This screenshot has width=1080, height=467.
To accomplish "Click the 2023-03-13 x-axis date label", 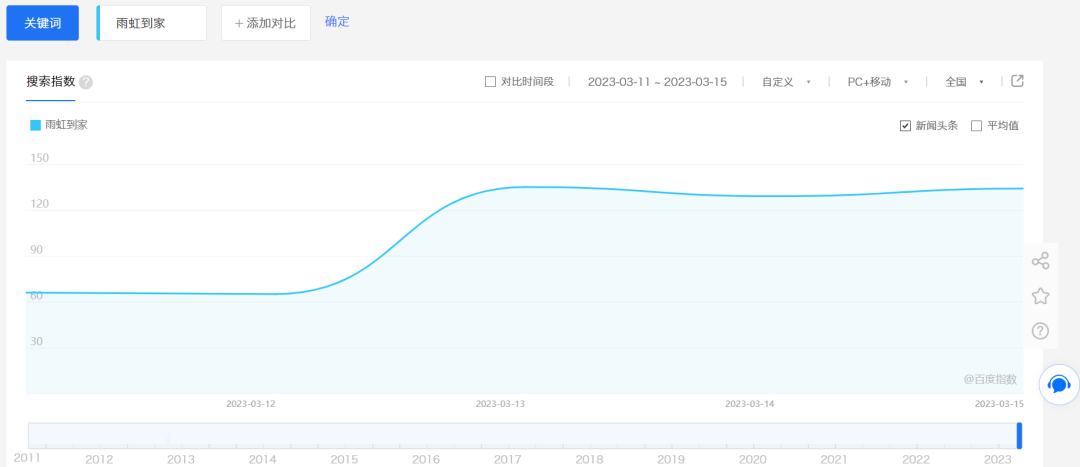I will 500,404.
